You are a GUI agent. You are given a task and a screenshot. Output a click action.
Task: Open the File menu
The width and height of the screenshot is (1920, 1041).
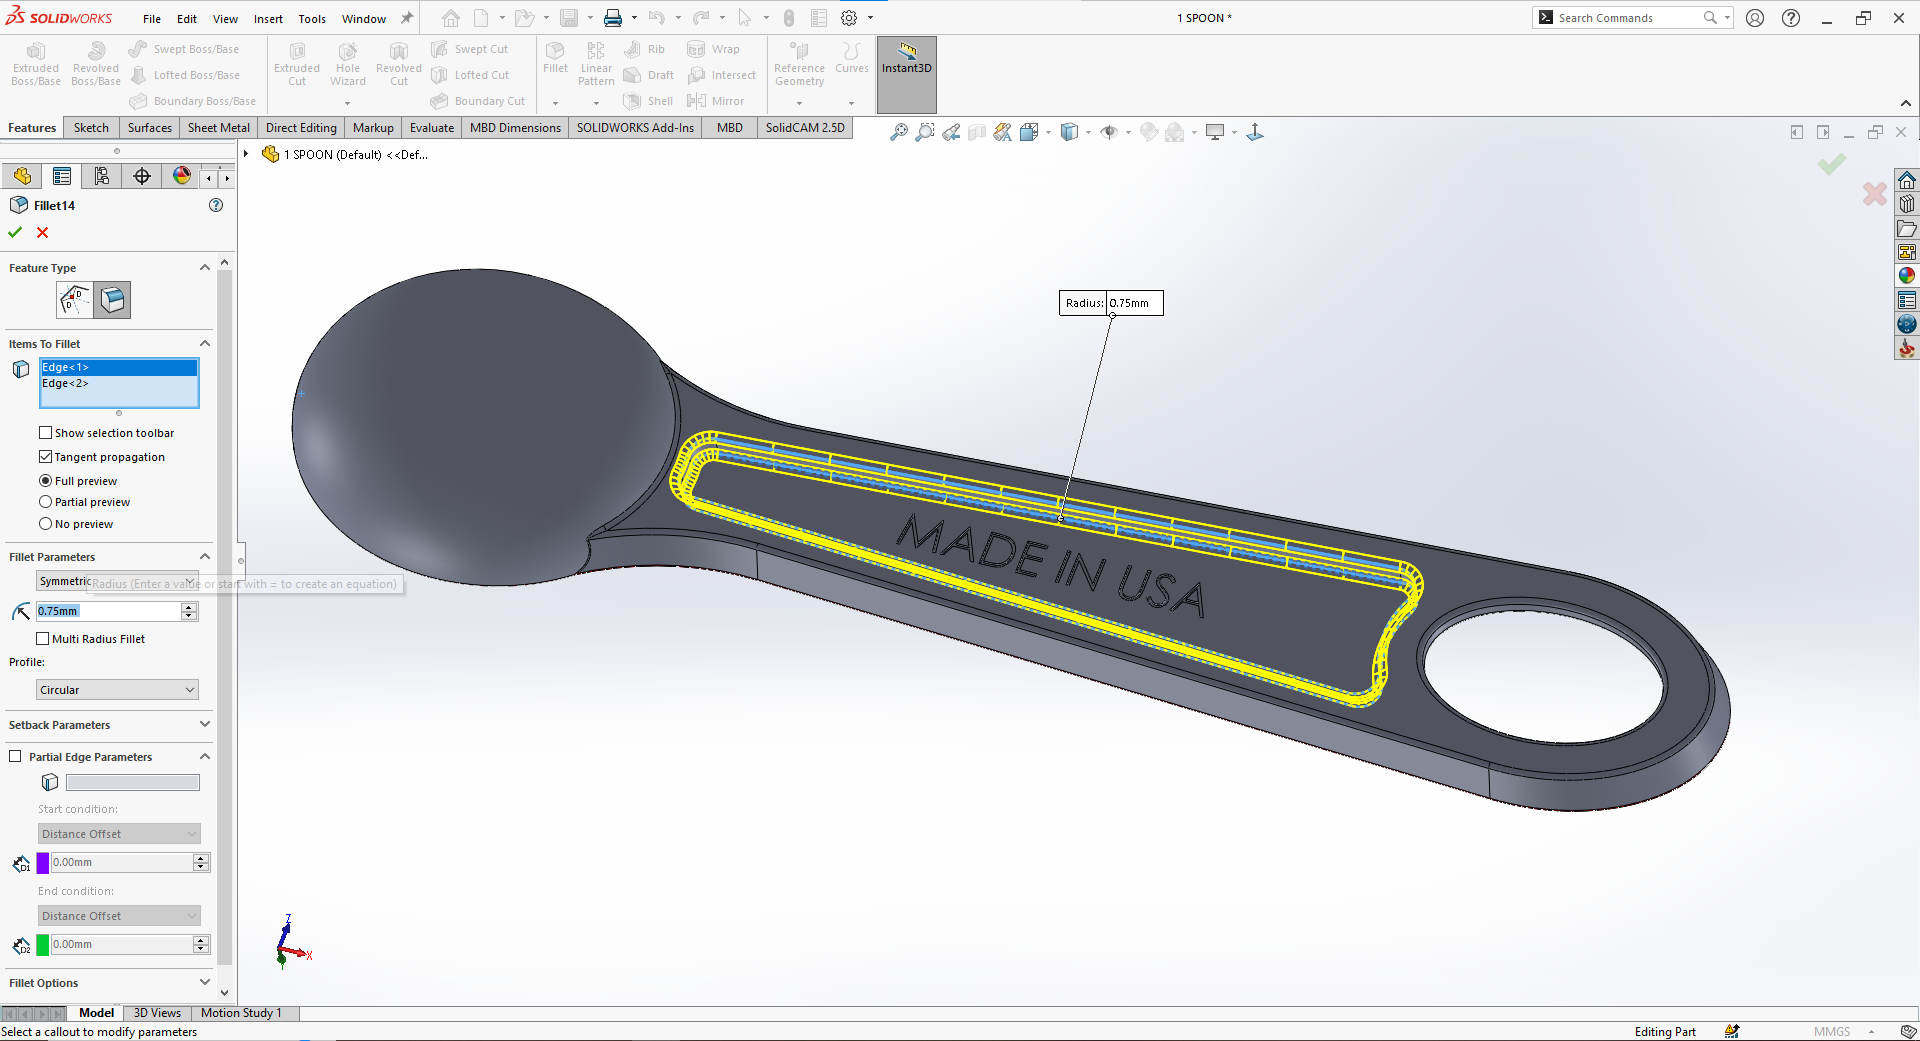(x=152, y=19)
